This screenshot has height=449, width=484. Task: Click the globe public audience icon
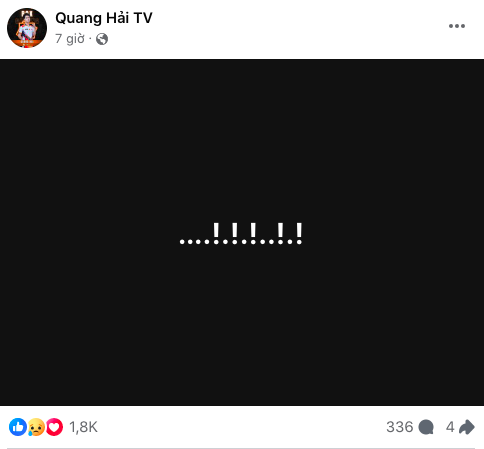(x=102, y=39)
